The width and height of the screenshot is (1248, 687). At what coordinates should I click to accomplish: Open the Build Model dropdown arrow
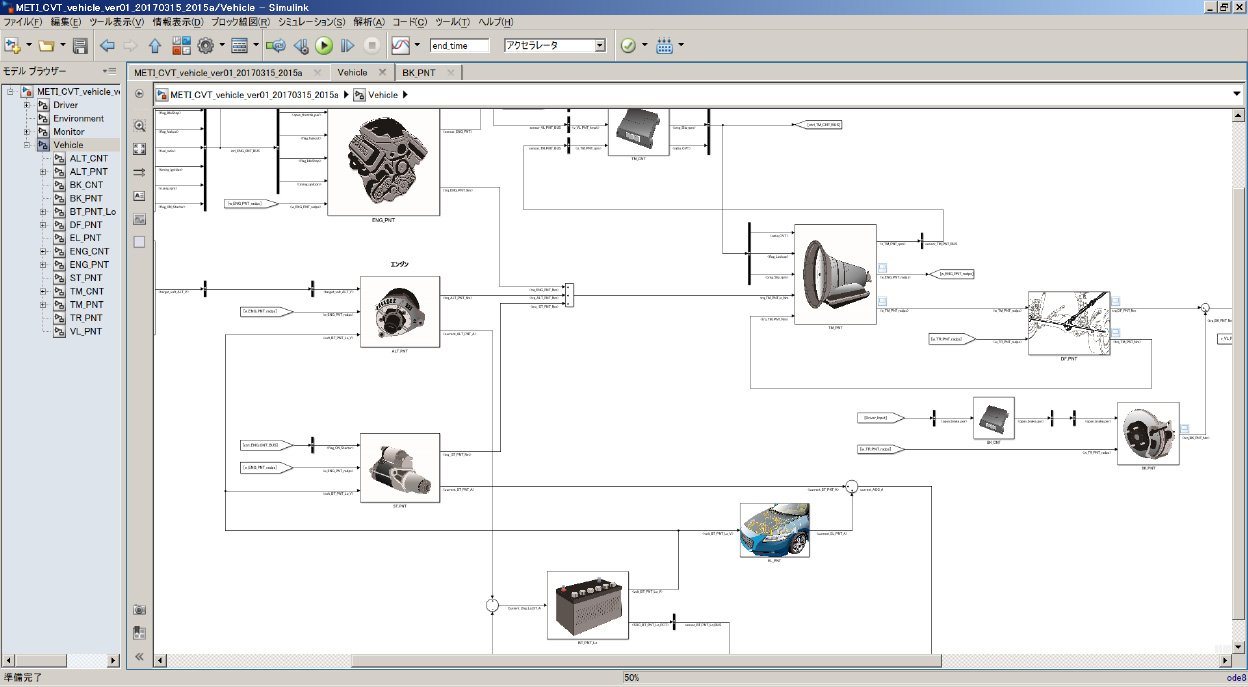pyautogui.click(x=681, y=45)
